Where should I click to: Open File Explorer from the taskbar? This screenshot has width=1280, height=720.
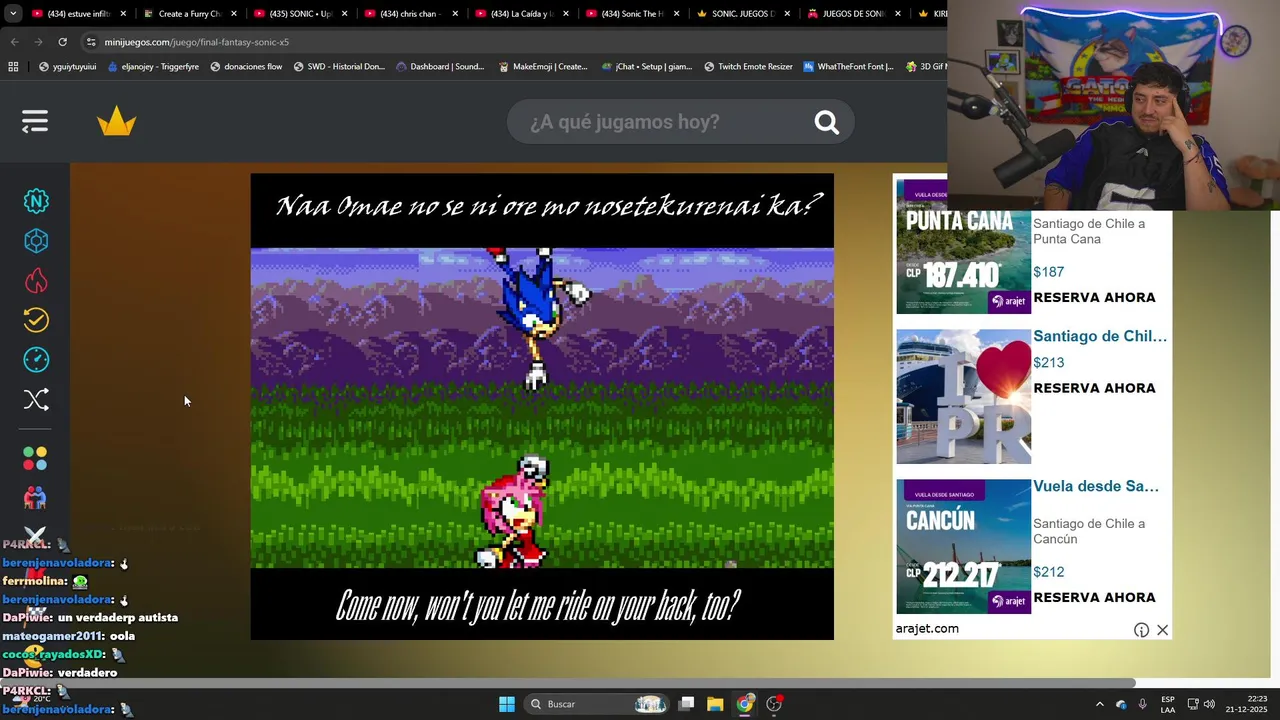click(715, 704)
